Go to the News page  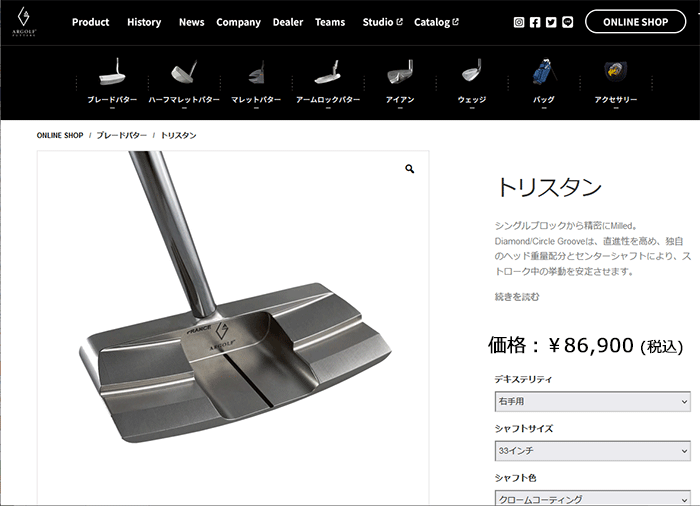192,22
